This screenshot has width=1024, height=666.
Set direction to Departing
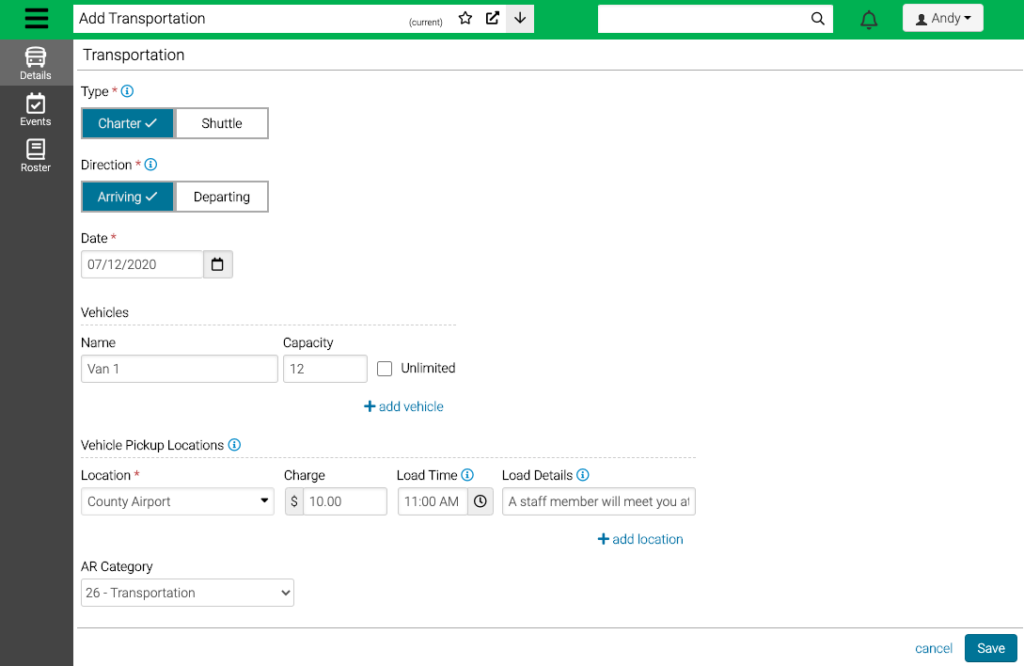tap(222, 197)
